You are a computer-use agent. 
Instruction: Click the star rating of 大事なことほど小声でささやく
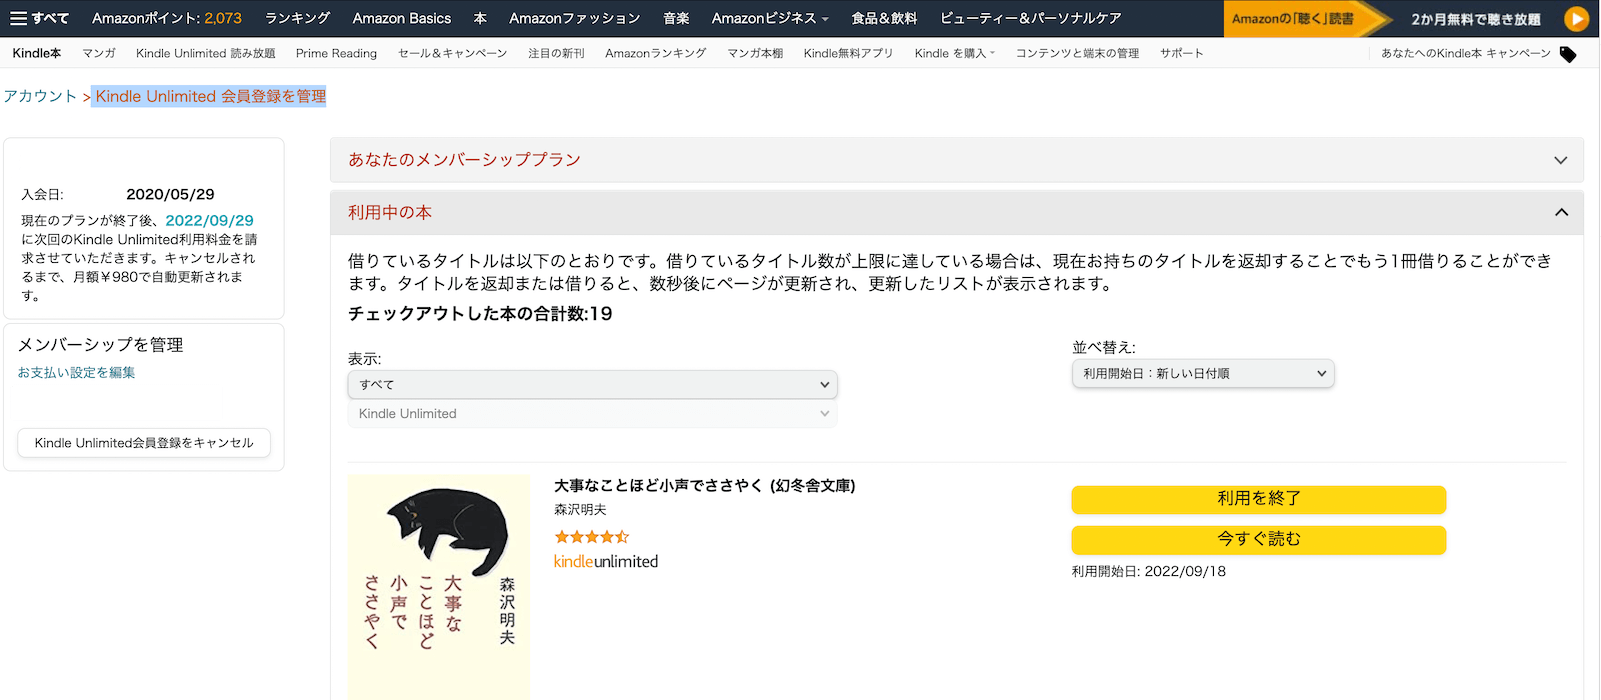pos(592,537)
